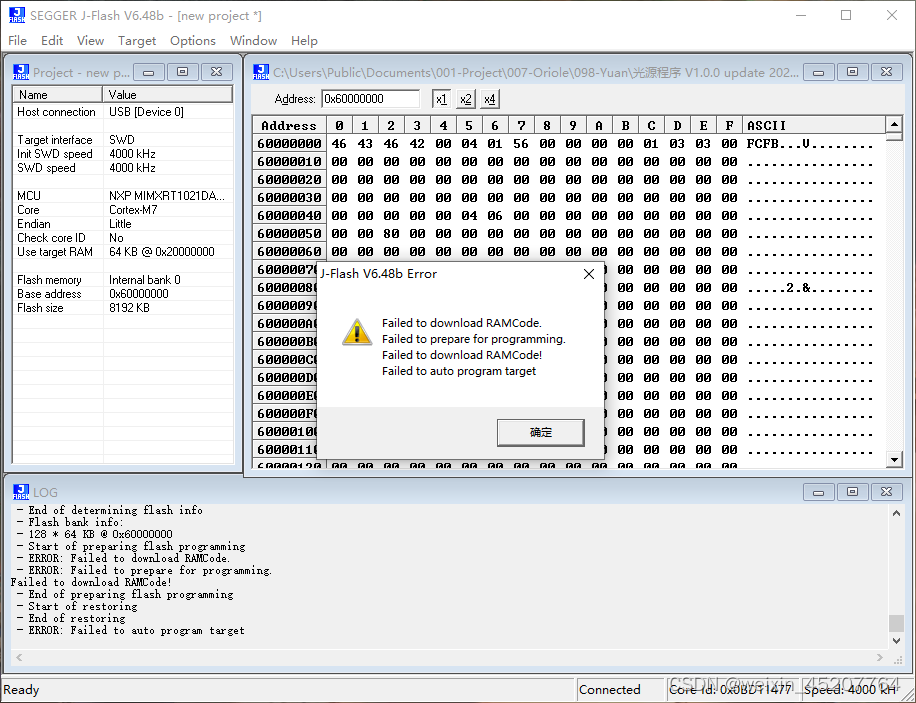
Task: Set hex view width to x2
Action: pos(466,99)
